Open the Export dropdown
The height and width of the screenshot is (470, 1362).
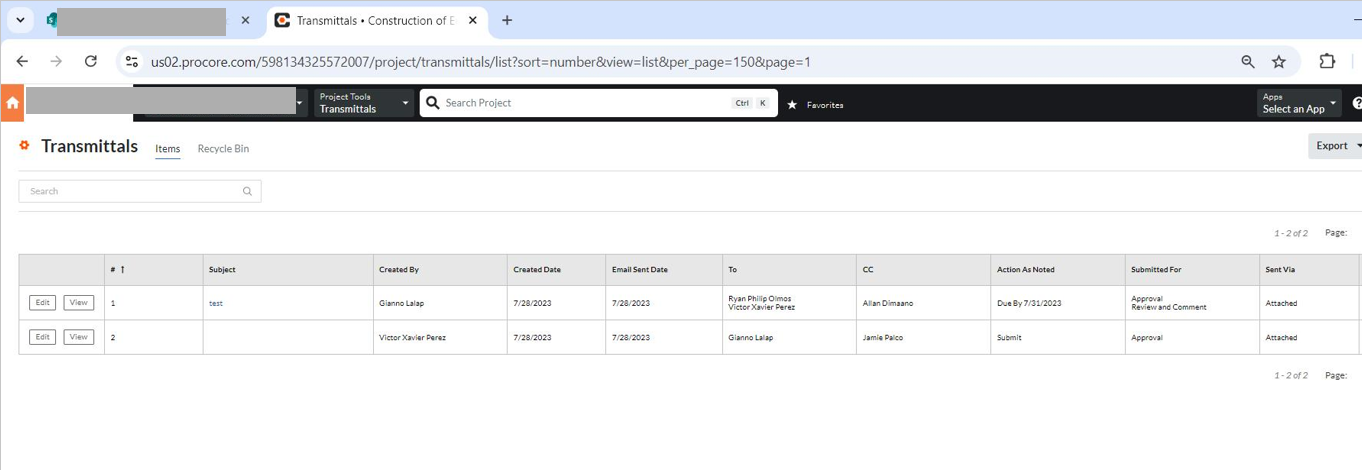pyautogui.click(x=1337, y=146)
